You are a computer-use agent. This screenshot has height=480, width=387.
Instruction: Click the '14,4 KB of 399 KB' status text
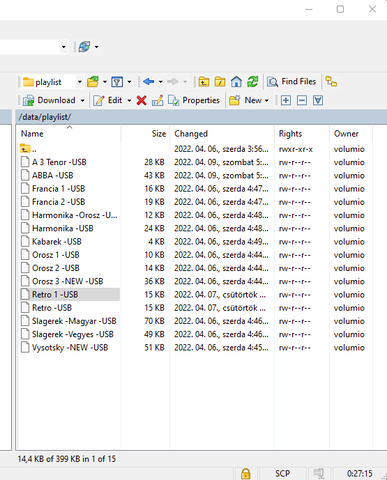click(67, 459)
